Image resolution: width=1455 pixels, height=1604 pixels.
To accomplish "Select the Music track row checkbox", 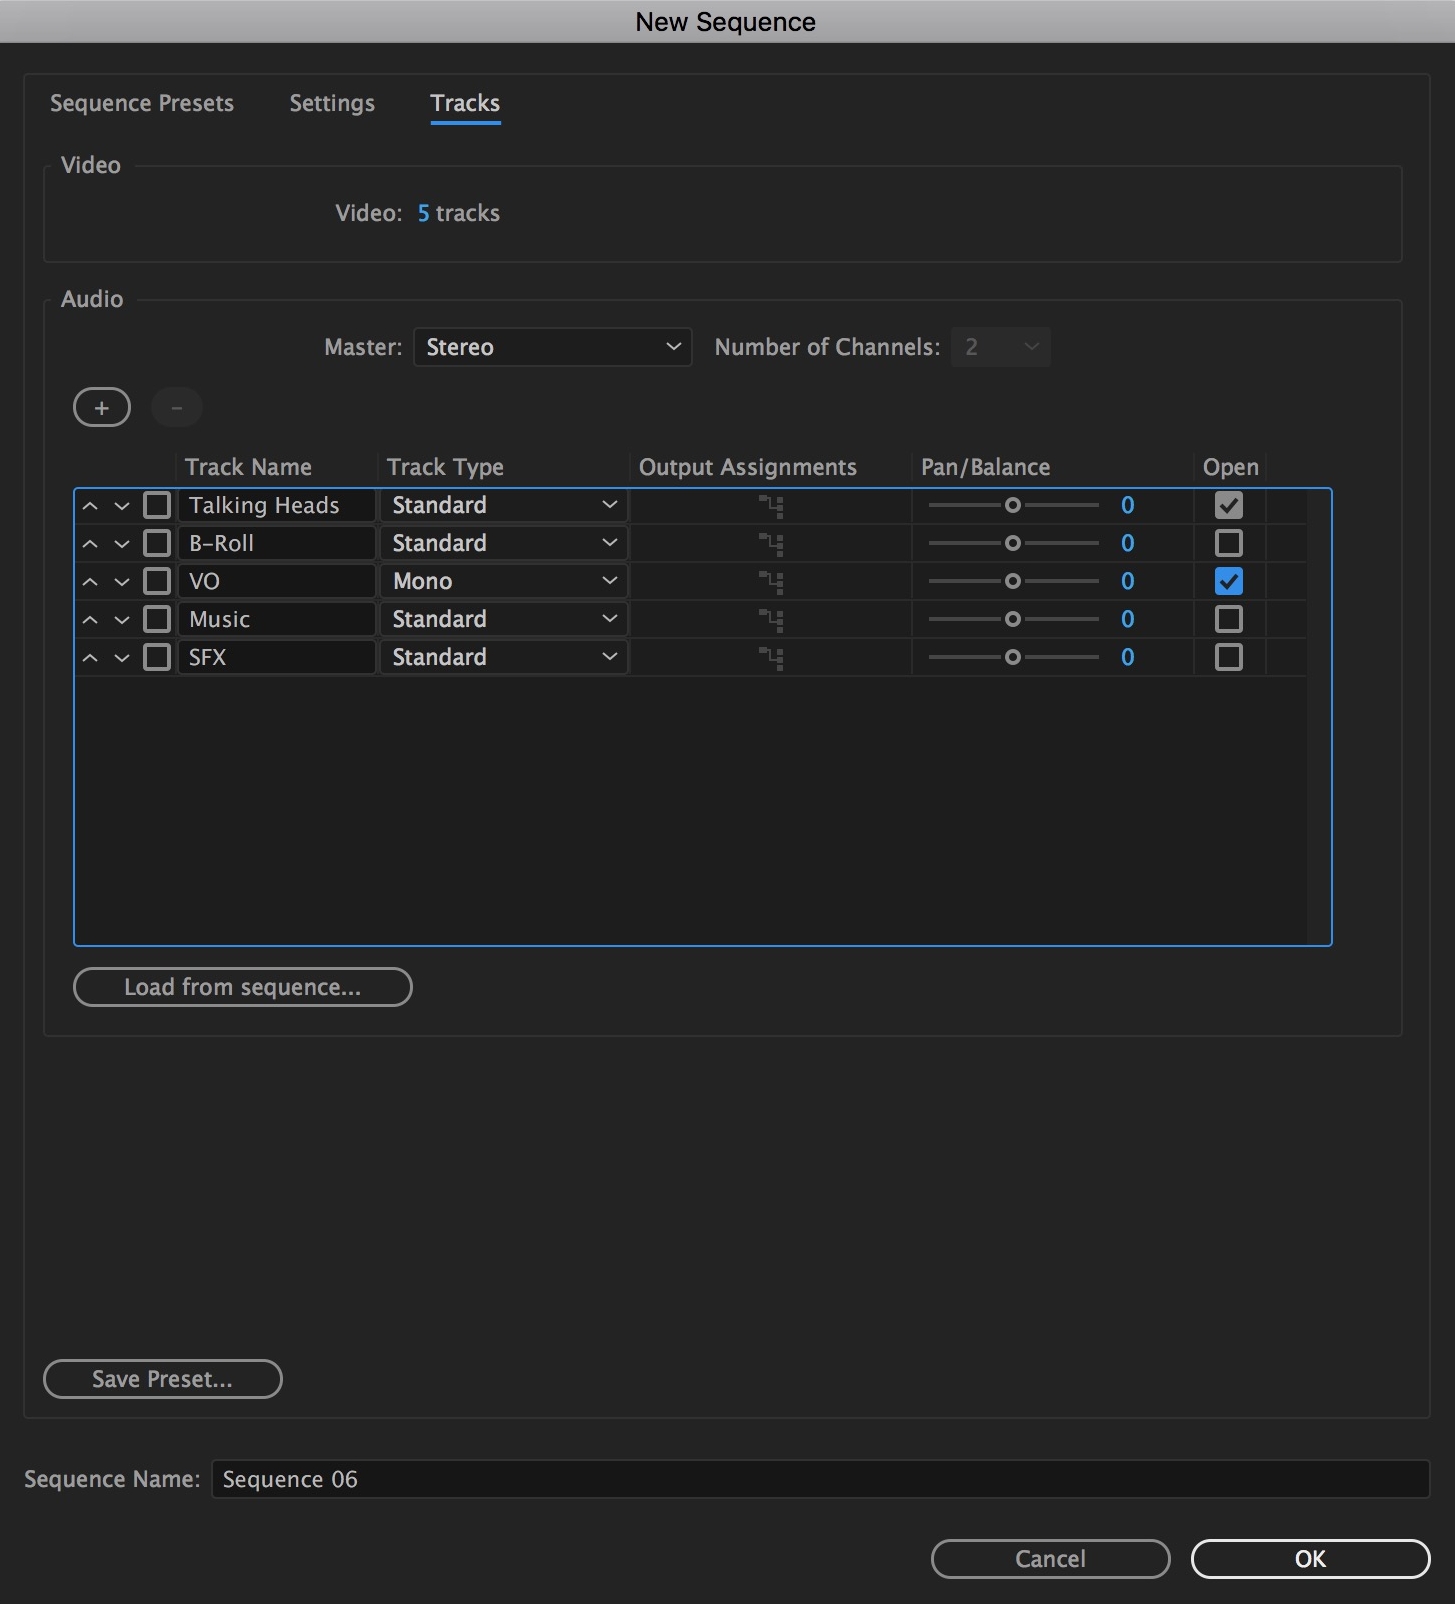I will point(157,619).
